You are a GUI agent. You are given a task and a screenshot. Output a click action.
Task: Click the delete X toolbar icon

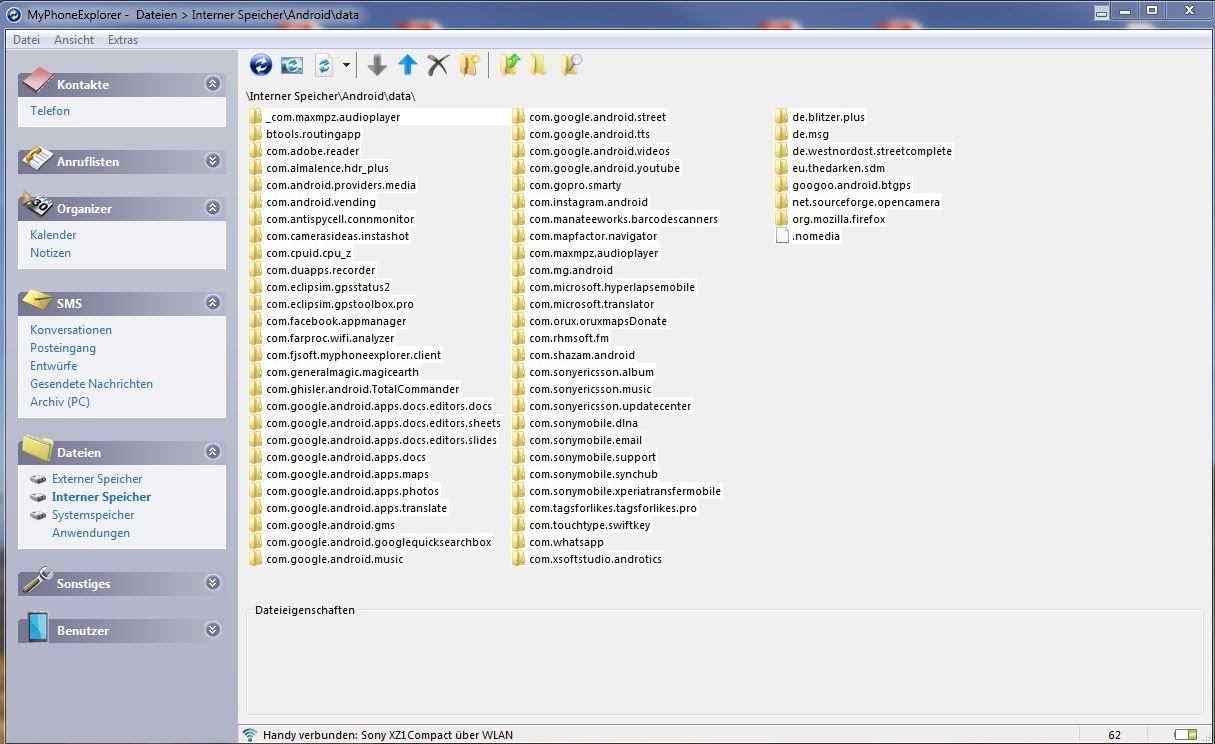point(438,65)
